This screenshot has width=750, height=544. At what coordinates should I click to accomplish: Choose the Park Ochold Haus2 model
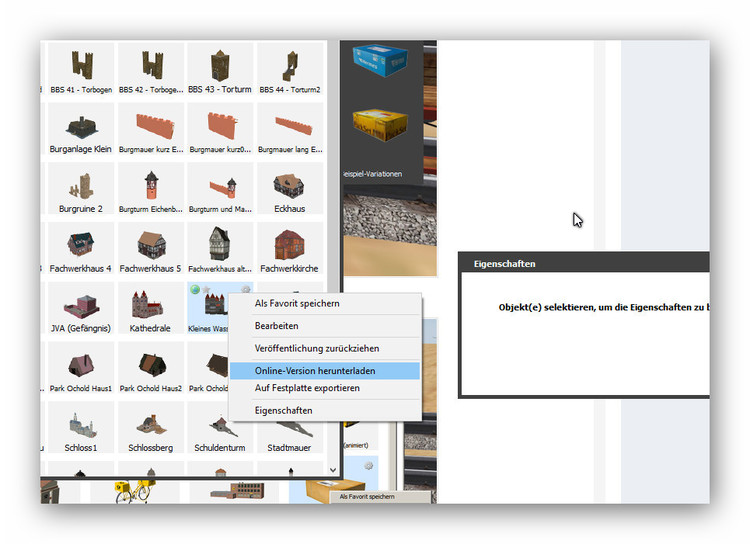[151, 368]
